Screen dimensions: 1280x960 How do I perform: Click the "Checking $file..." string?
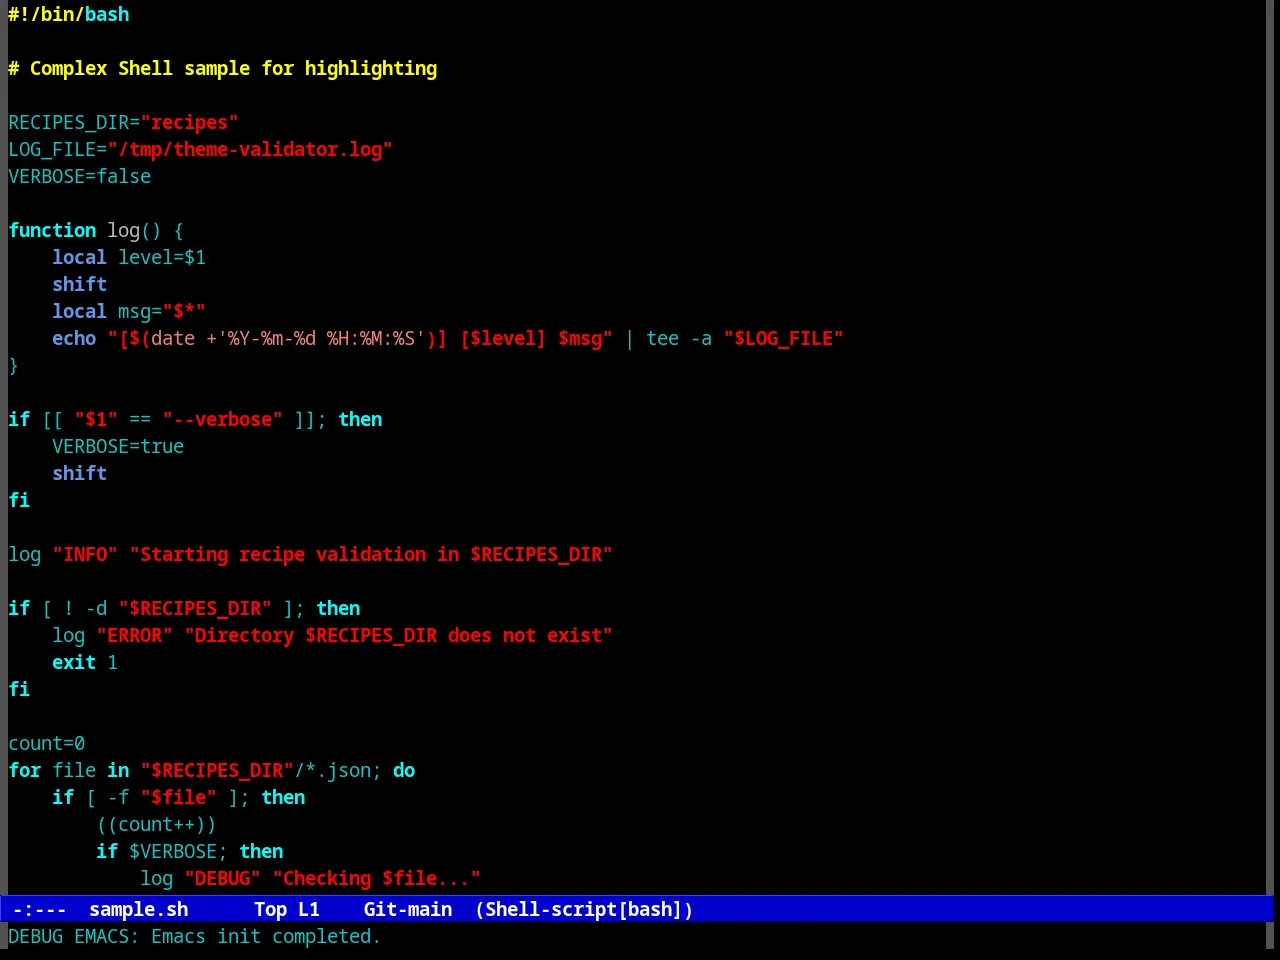pos(377,878)
